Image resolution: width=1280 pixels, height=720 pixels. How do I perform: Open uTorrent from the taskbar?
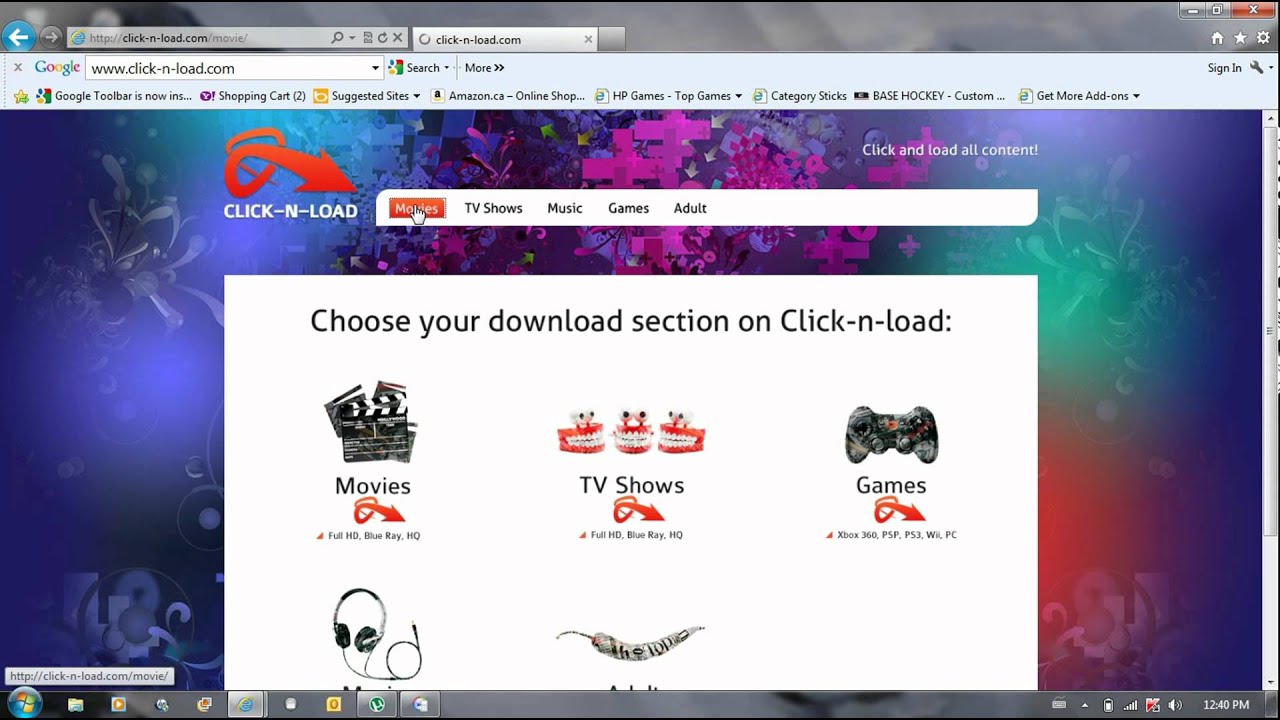click(377, 704)
